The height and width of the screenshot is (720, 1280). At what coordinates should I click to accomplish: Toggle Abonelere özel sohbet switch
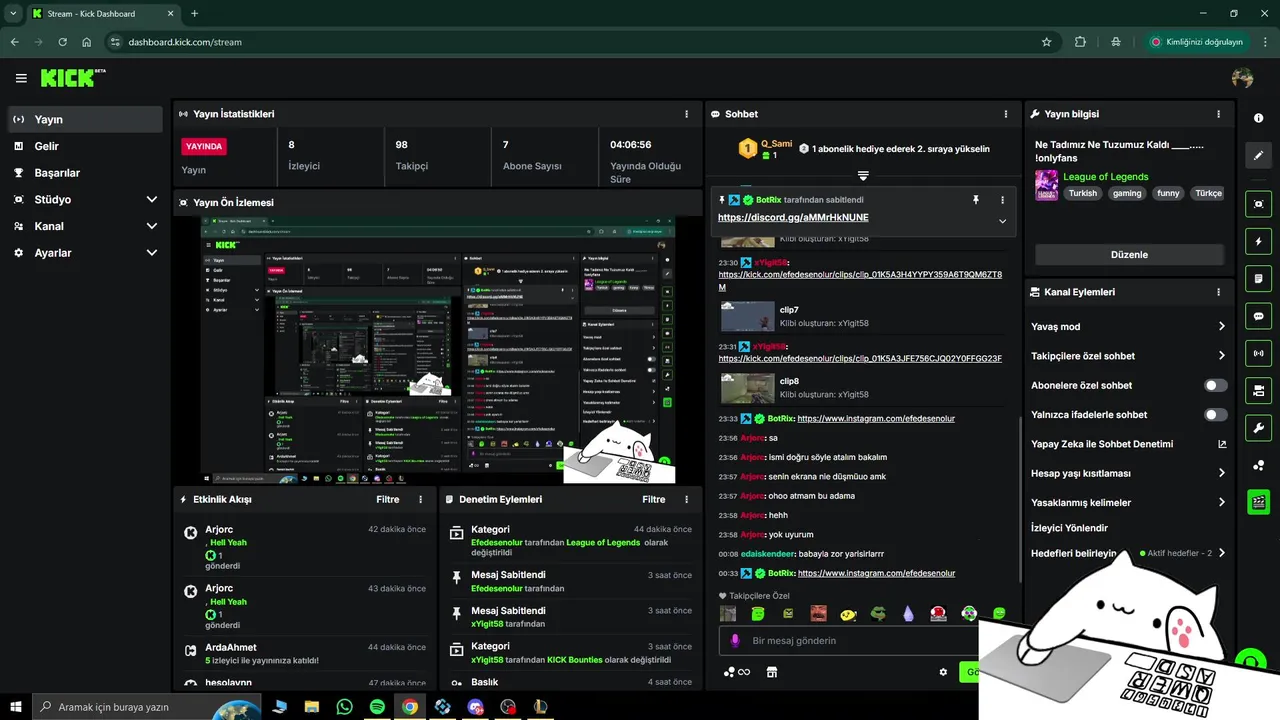point(1215,385)
